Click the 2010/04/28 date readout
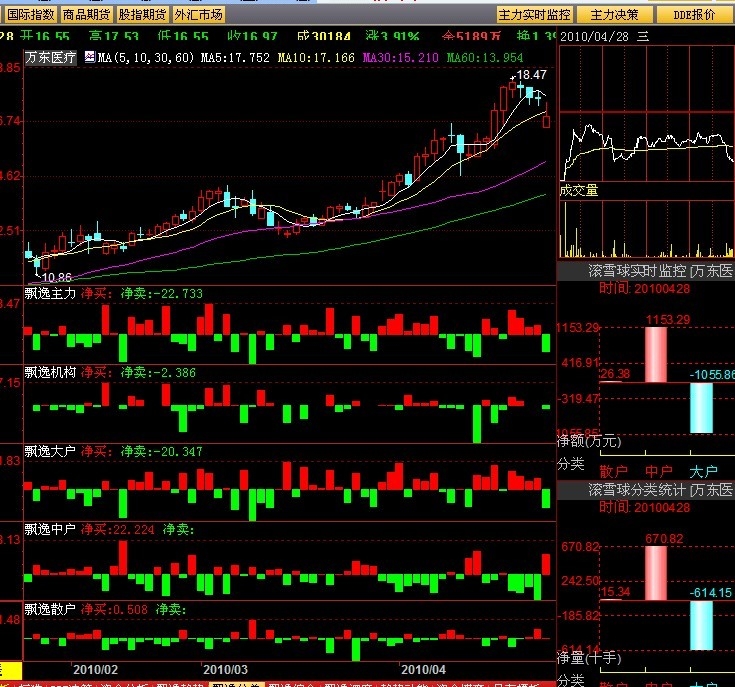 [594, 37]
